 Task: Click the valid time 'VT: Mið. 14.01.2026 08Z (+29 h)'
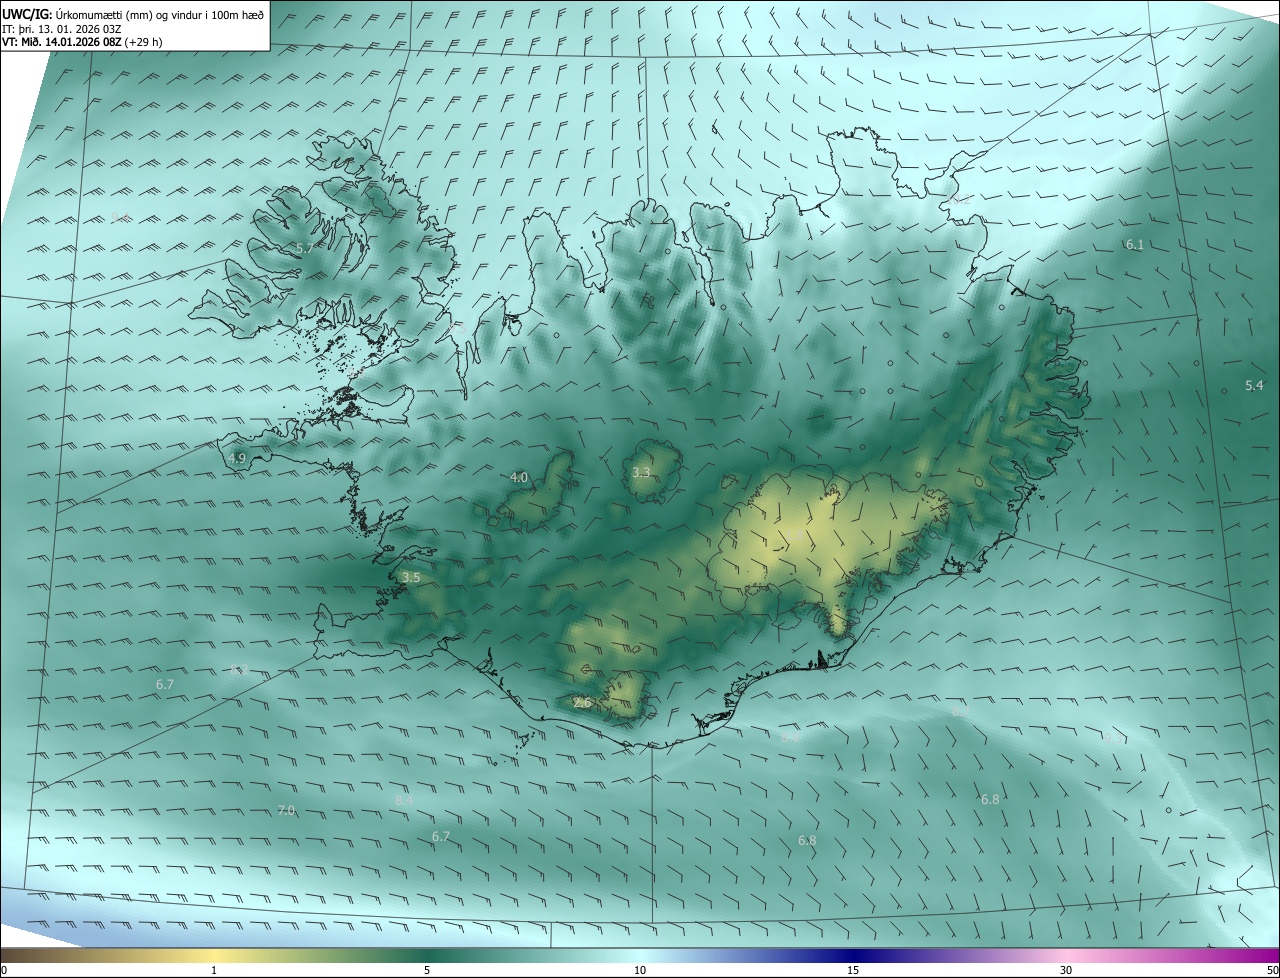(x=82, y=42)
